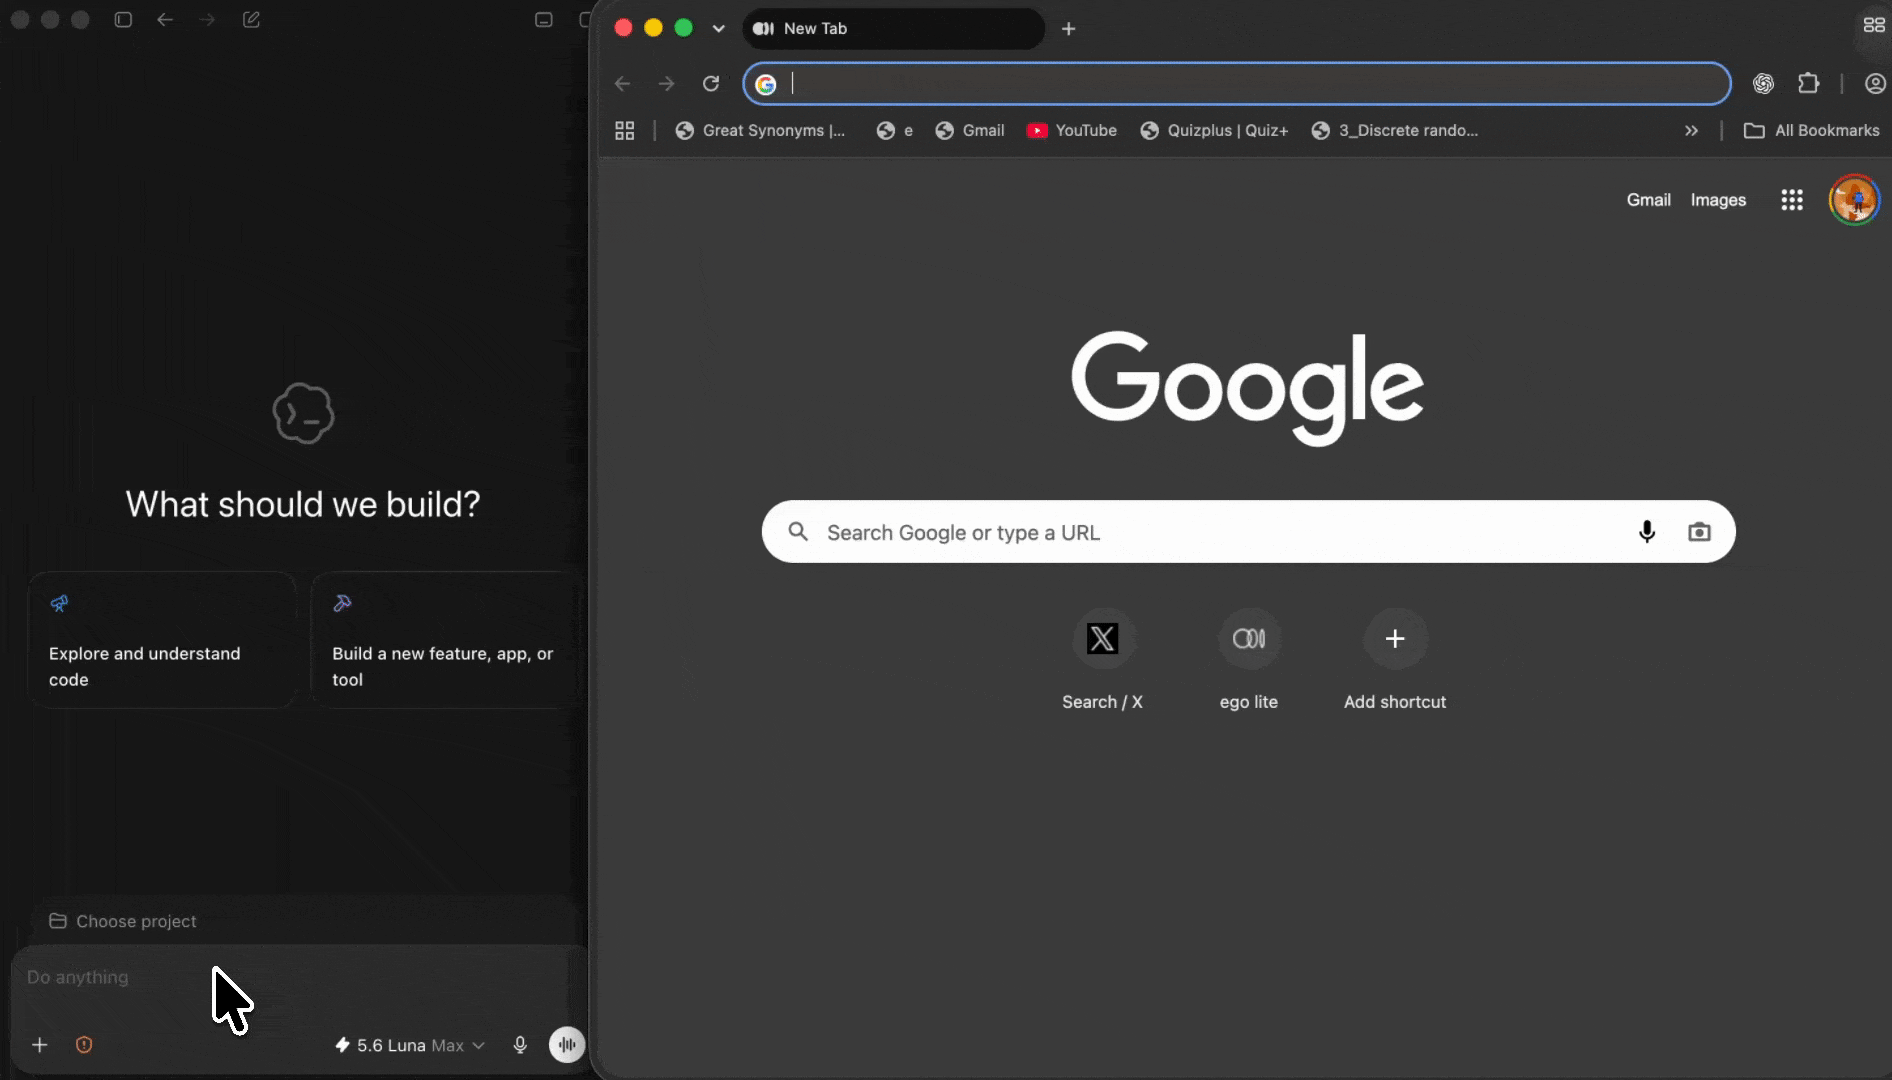
Task: Click Chrome back arrow
Action: (623, 84)
